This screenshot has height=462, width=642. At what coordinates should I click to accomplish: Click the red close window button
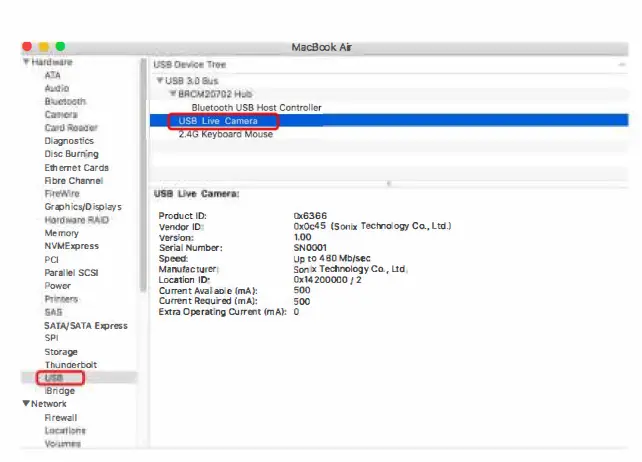(x=27, y=47)
